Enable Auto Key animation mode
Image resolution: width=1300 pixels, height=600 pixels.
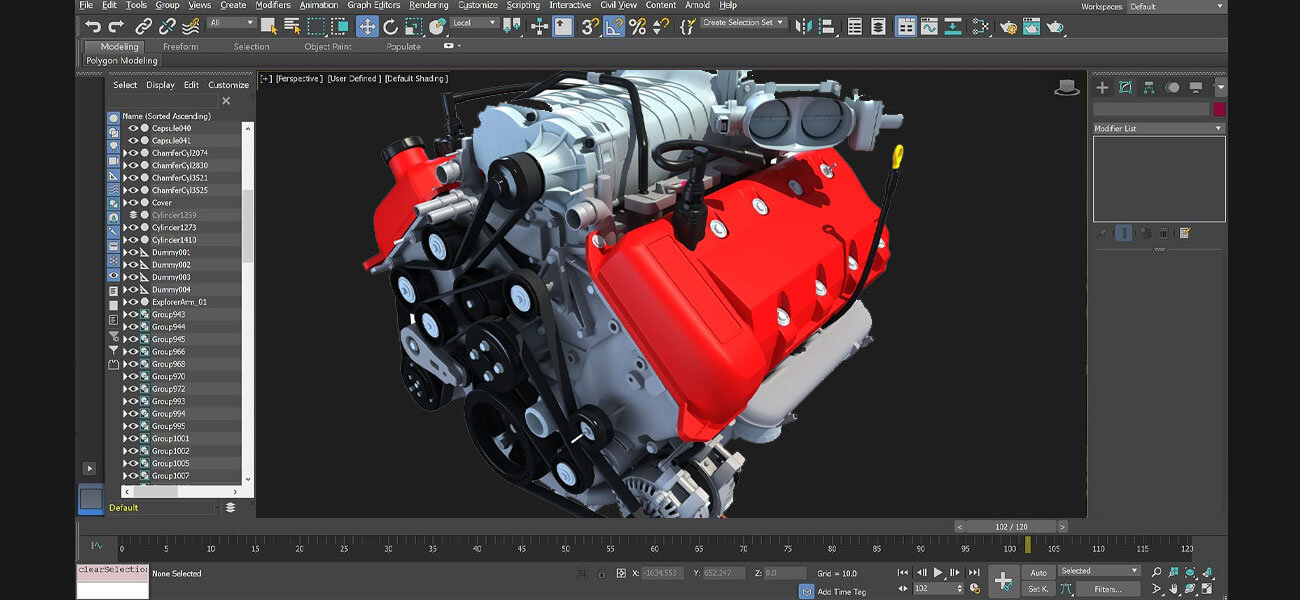[x=1039, y=572]
